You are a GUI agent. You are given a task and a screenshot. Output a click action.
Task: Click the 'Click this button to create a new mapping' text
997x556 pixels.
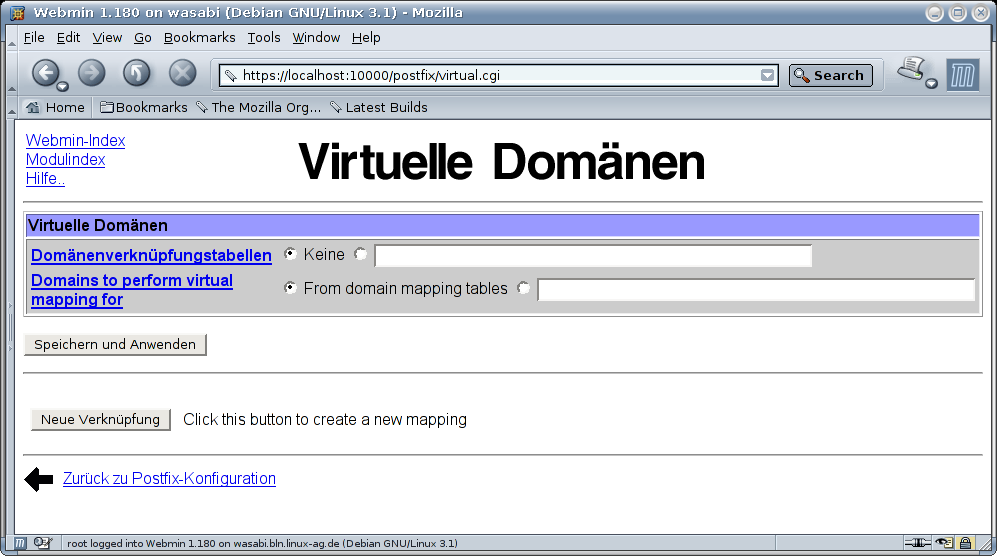[325, 420]
